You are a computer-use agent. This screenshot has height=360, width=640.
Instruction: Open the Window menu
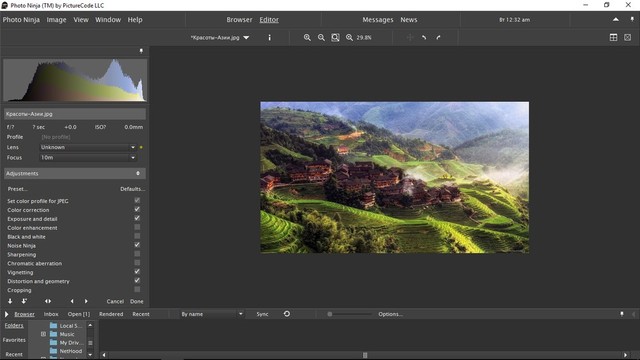pyautogui.click(x=108, y=20)
